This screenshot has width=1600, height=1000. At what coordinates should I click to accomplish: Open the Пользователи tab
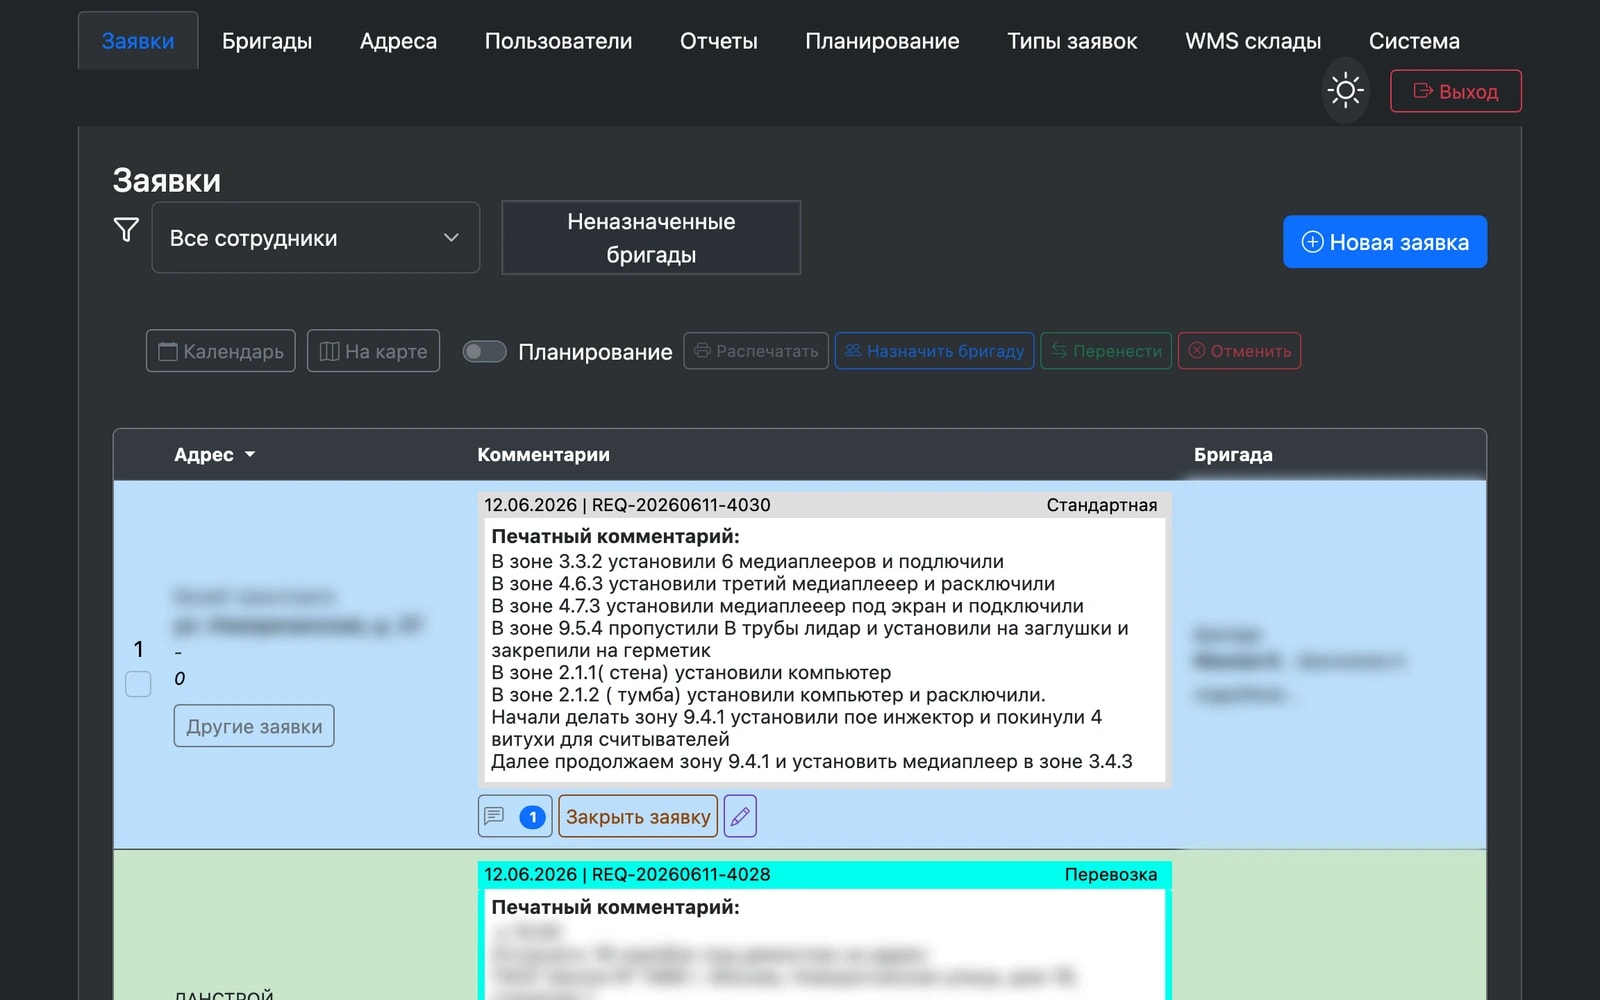coord(558,41)
